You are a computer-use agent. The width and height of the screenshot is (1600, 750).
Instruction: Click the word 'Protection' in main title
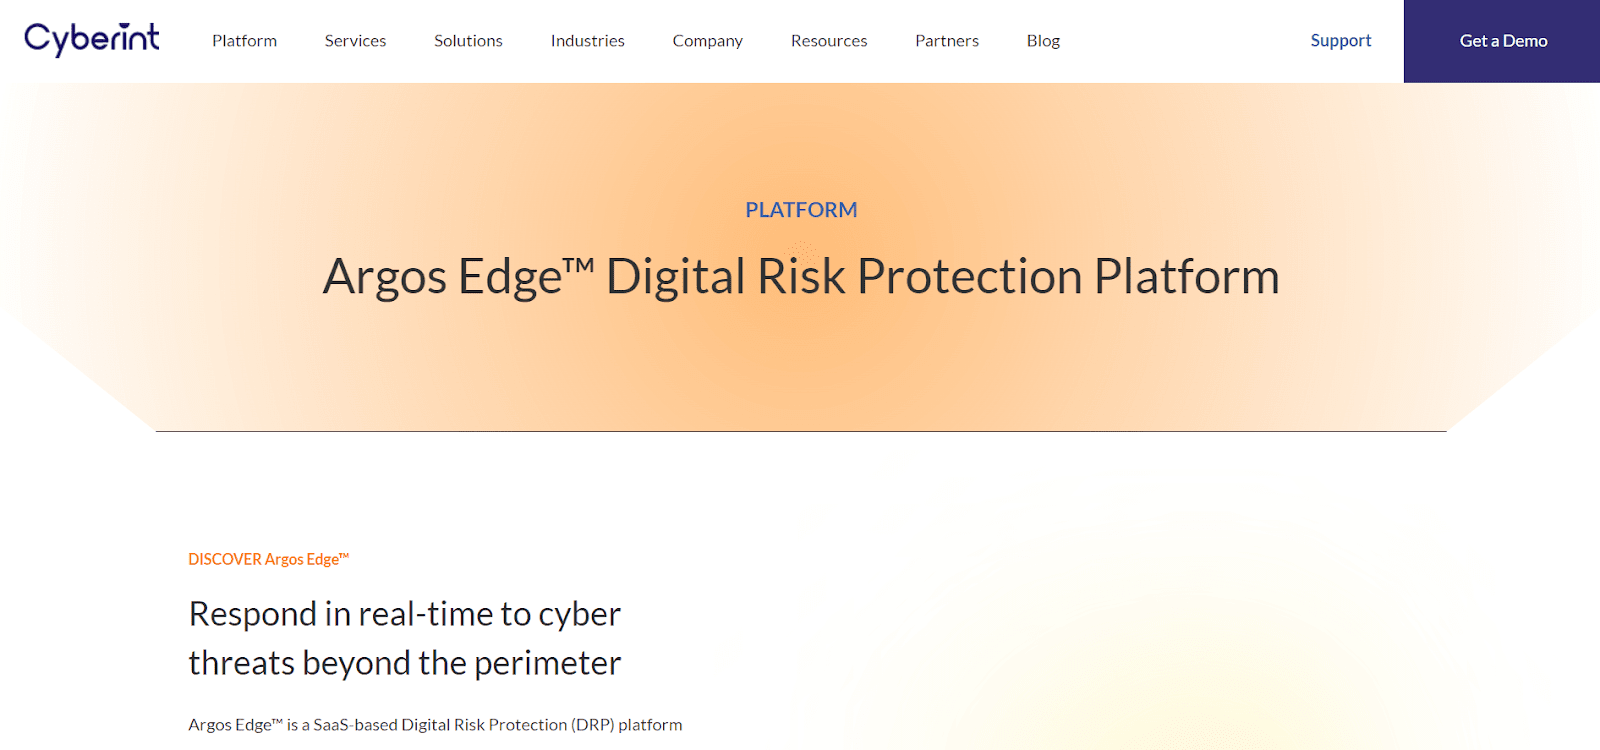tap(970, 277)
